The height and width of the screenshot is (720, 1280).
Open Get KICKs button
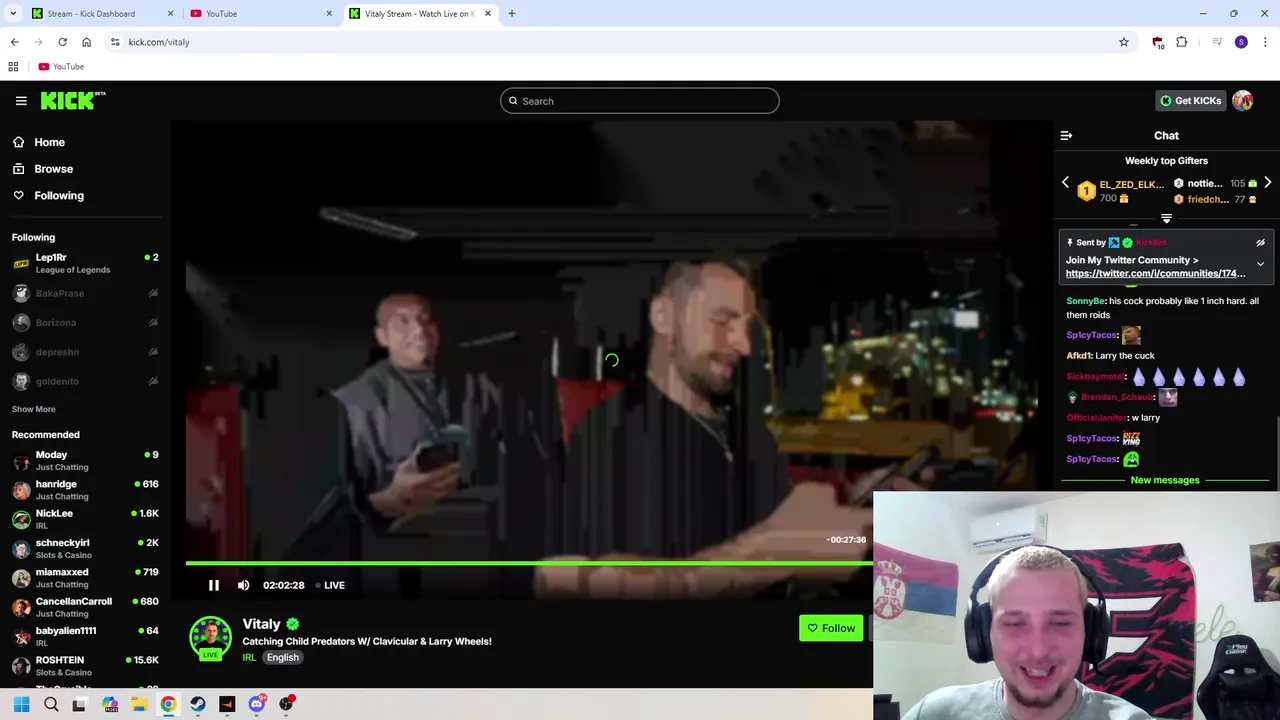(1190, 100)
